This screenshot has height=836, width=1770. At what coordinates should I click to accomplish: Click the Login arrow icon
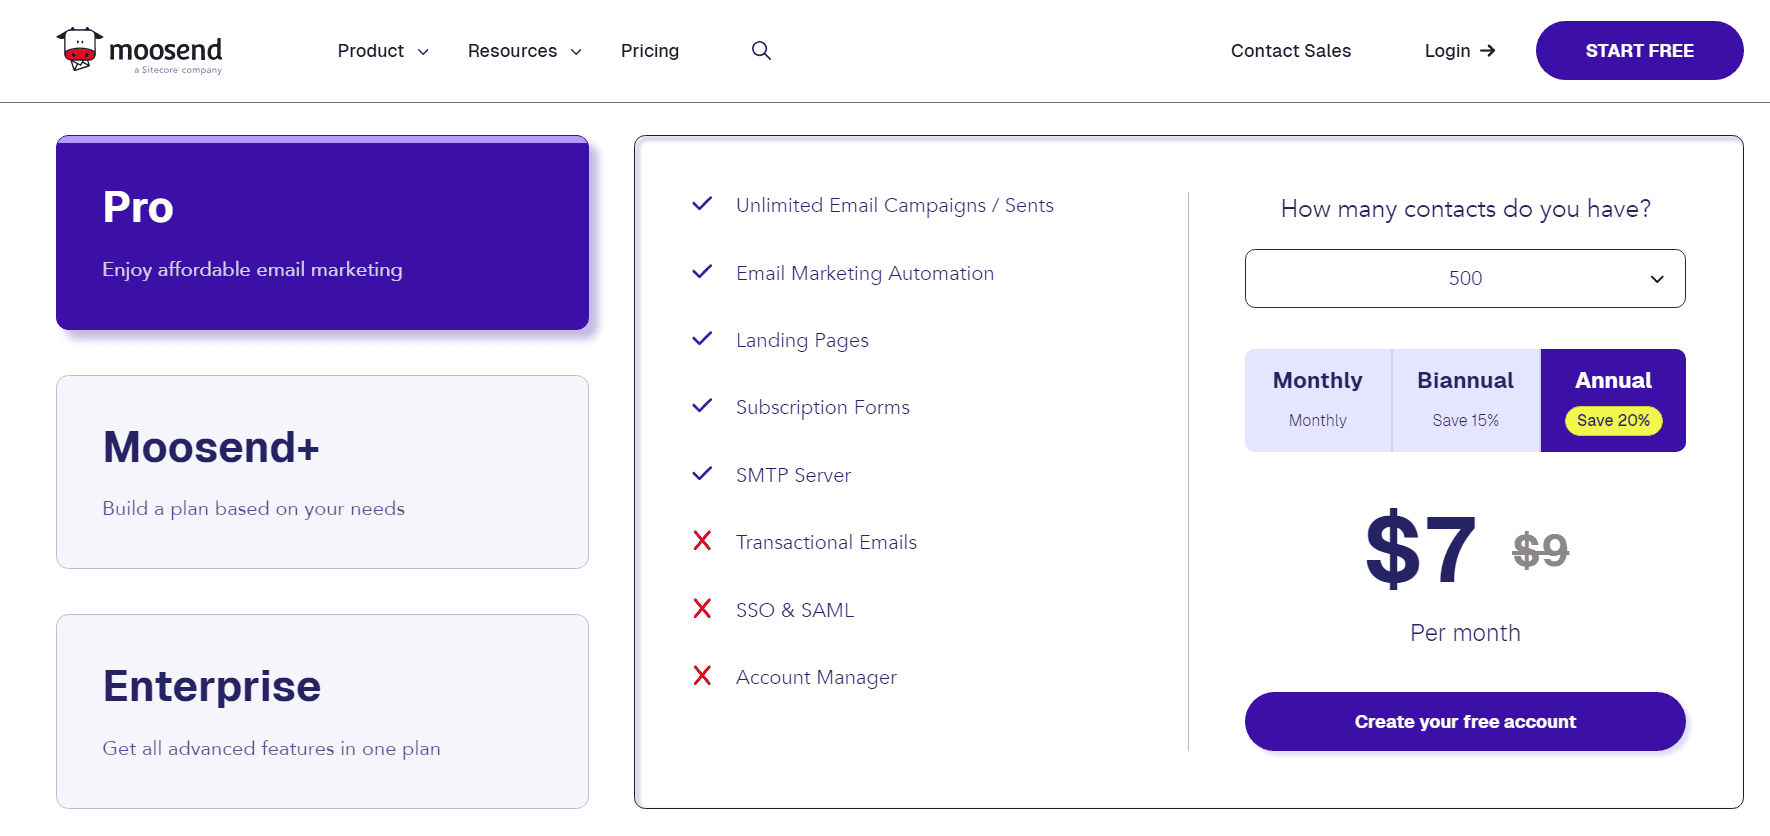[x=1488, y=50]
